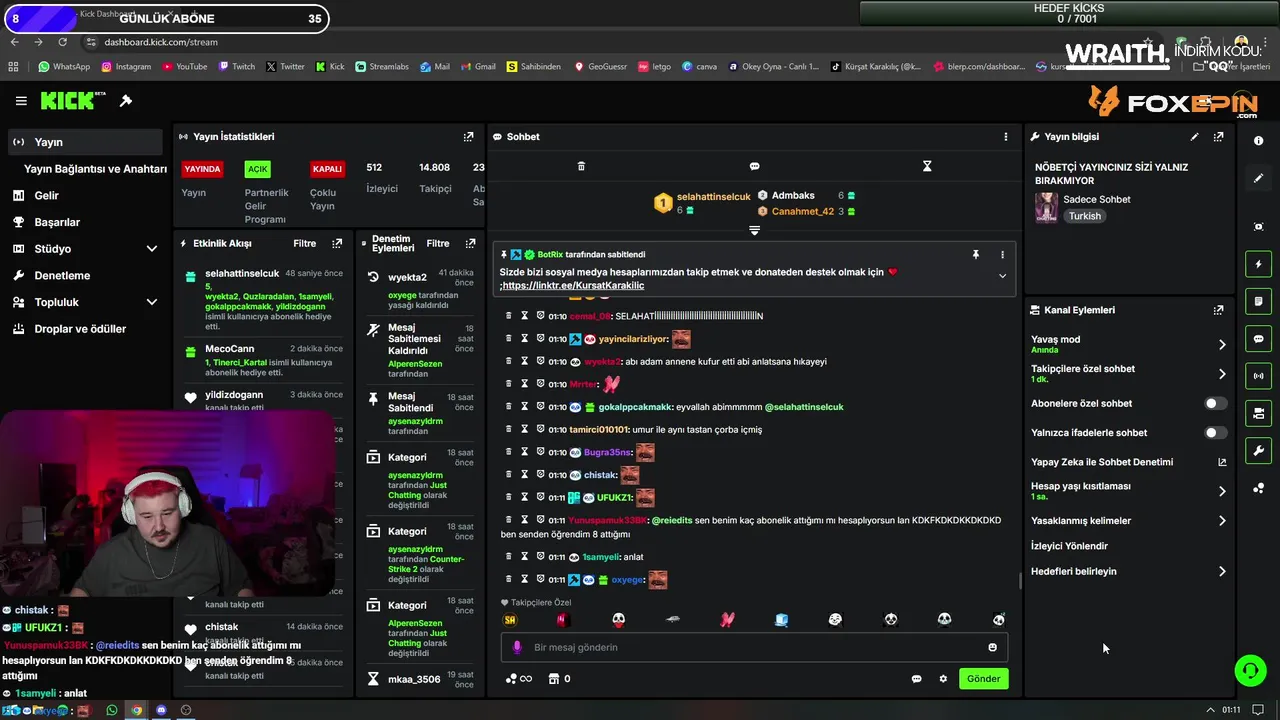
Task: Click the hourglass icon in chat toolbar
Action: click(927, 166)
